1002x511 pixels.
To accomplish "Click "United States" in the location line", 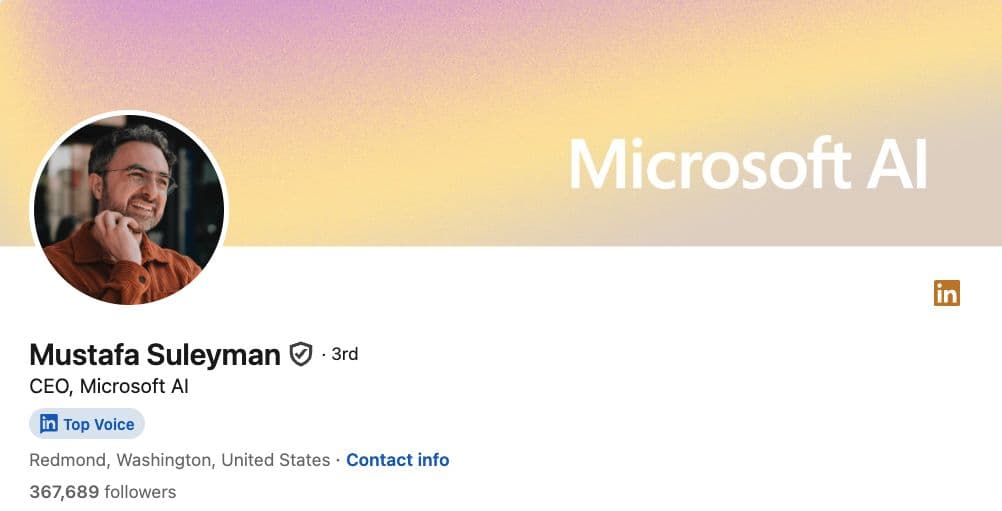I will pos(275,460).
